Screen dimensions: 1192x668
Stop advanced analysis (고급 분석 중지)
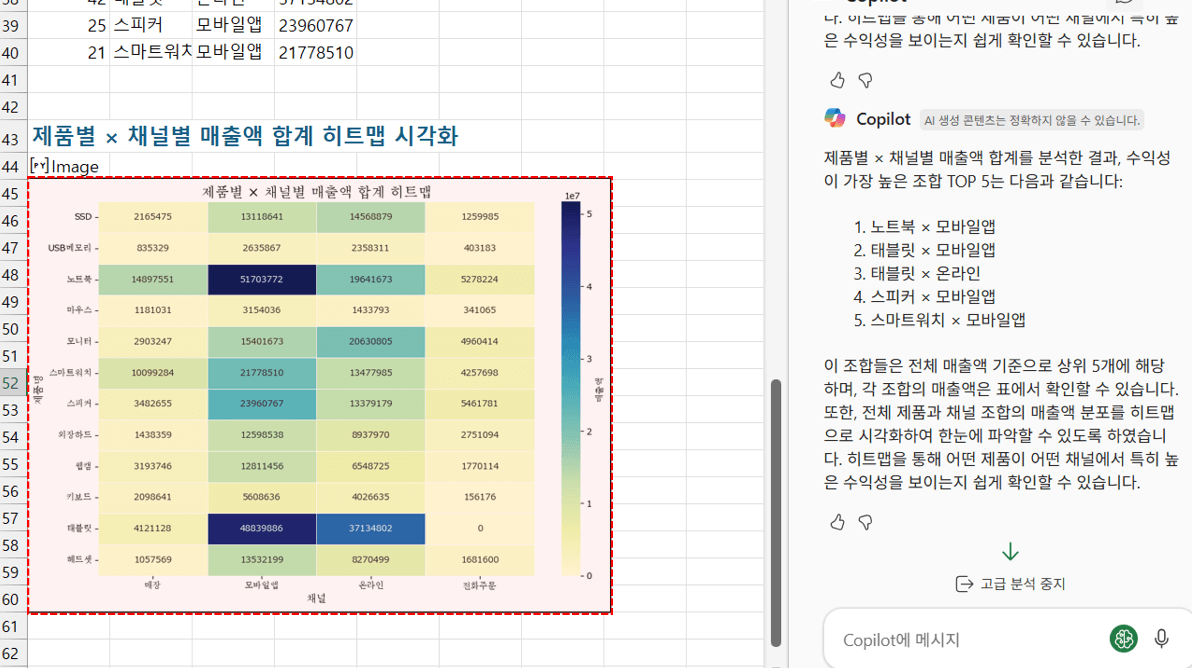pos(1010,584)
